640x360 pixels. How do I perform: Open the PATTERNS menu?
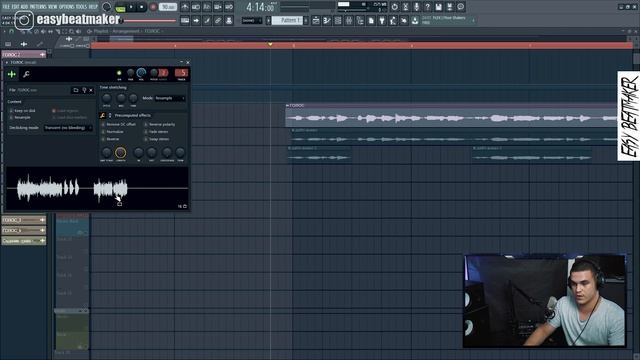pos(38,7)
